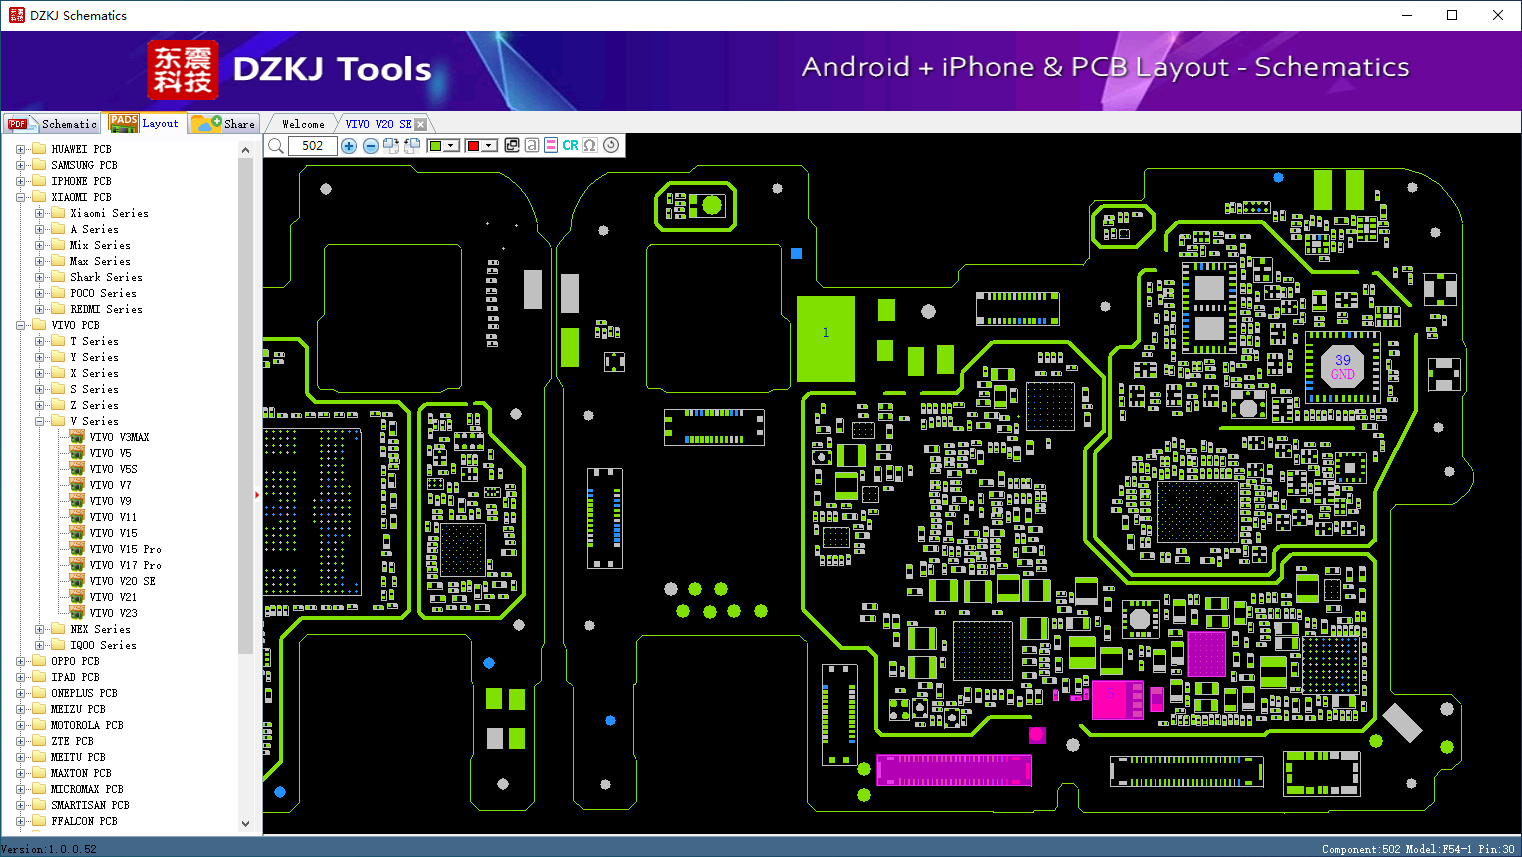Collapse the V Series tree node
The width and height of the screenshot is (1522, 857).
(39, 421)
